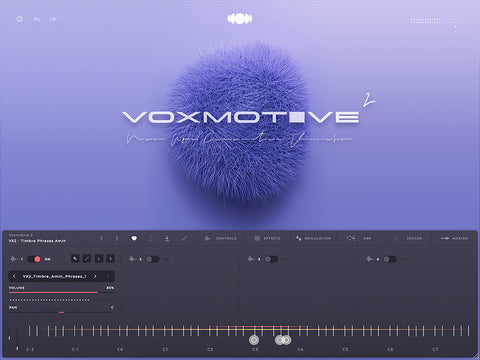Click the preset name VX2 - Timbre Phrases Amin
The image size is (480, 360).
(37, 241)
